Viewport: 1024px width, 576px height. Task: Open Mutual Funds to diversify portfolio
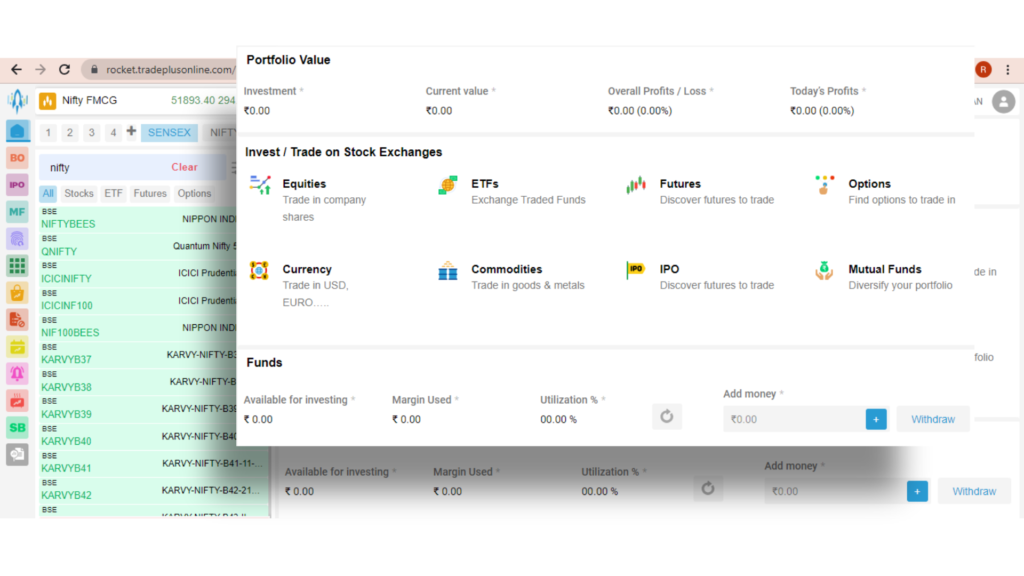(x=886, y=269)
